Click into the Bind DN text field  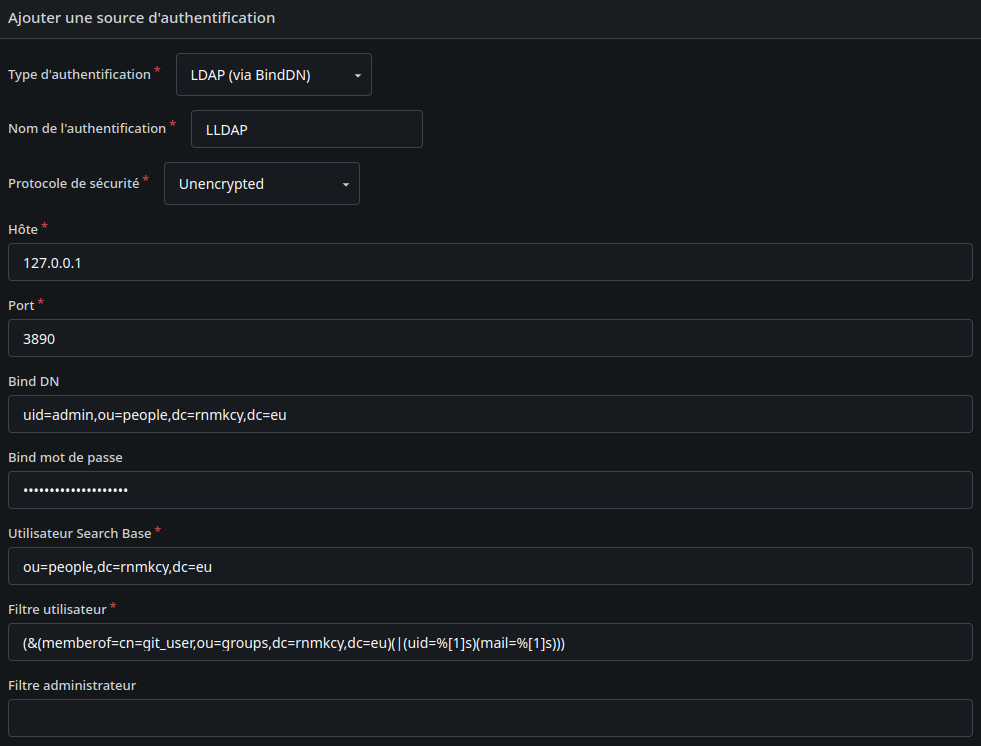point(490,414)
